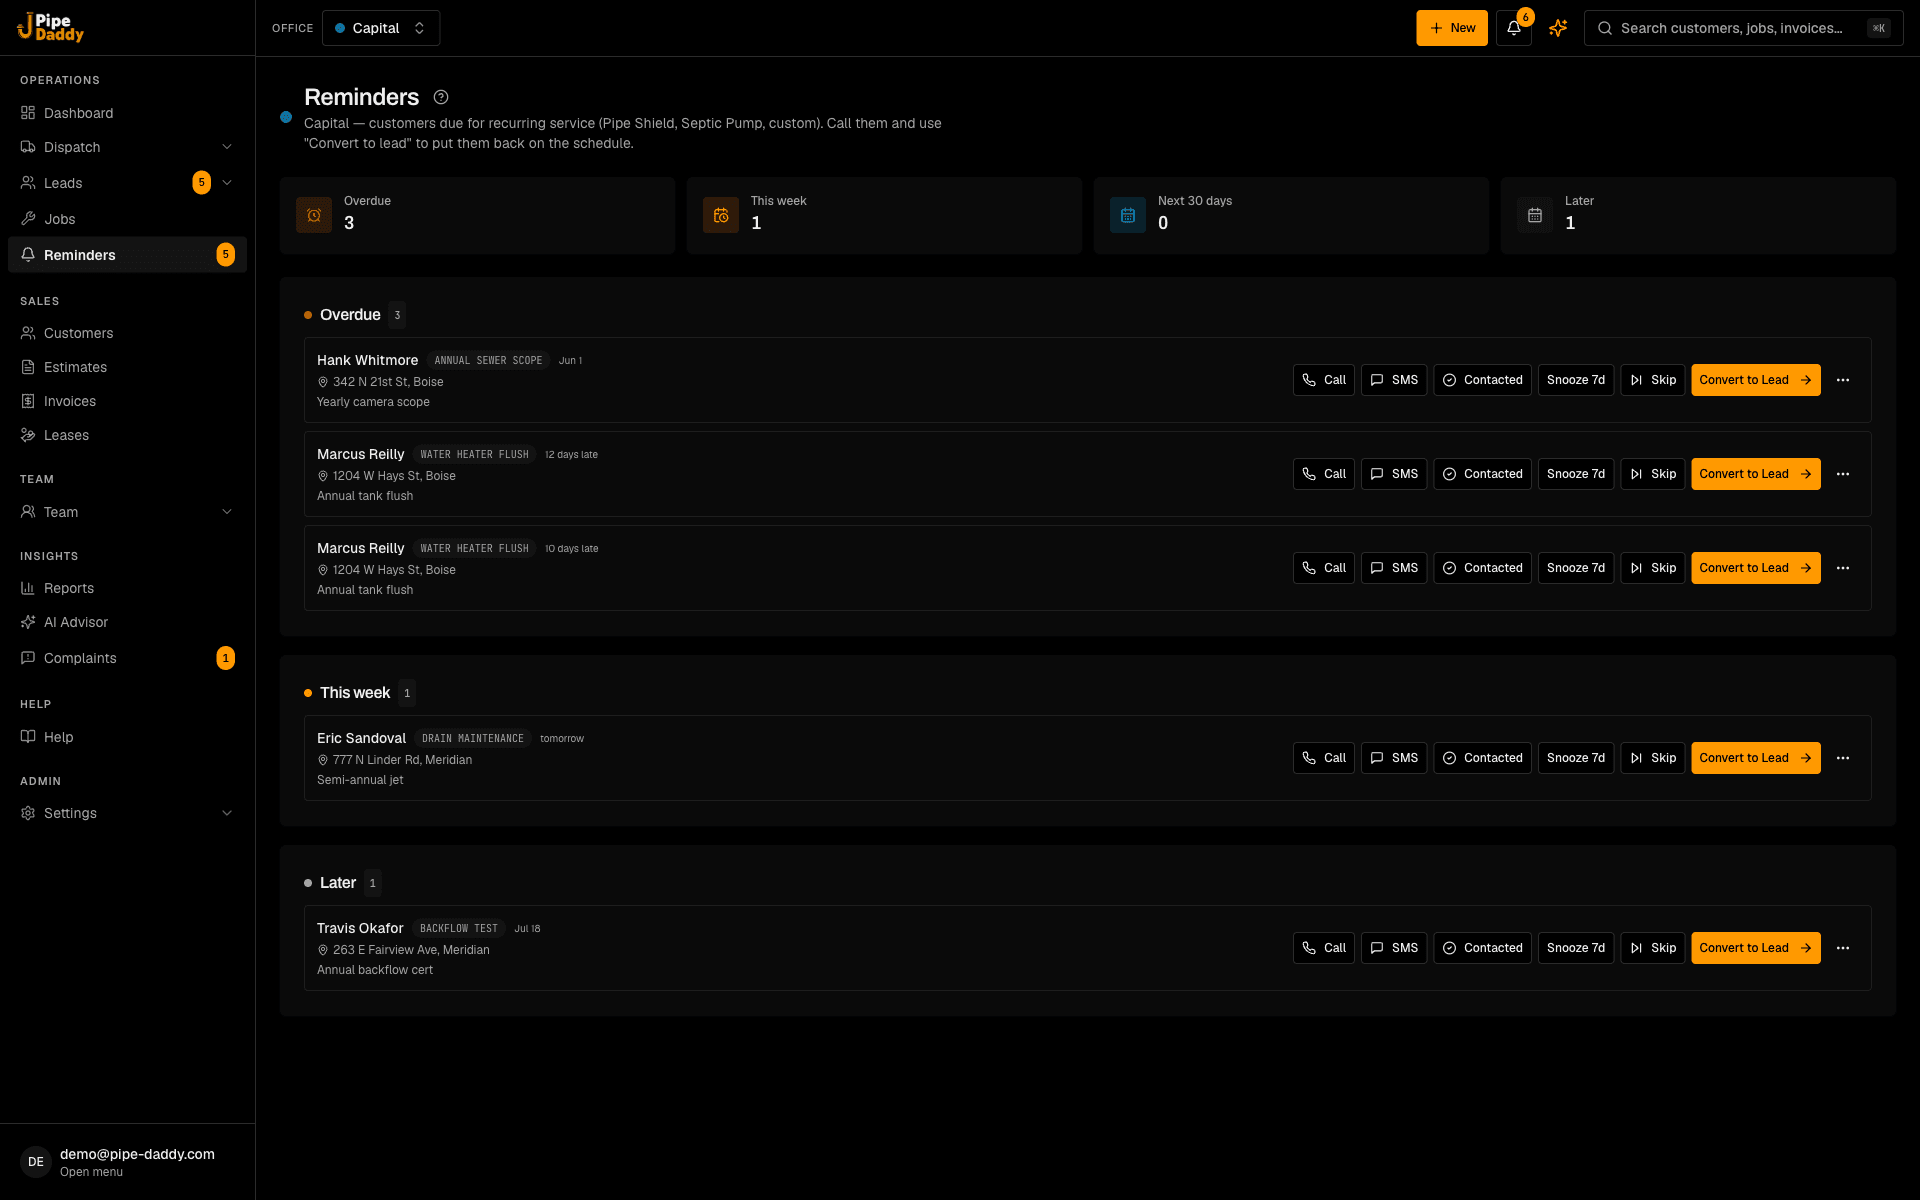Expand the Leads menu chevron
Image resolution: width=1920 pixels, height=1200 pixels.
coord(227,183)
